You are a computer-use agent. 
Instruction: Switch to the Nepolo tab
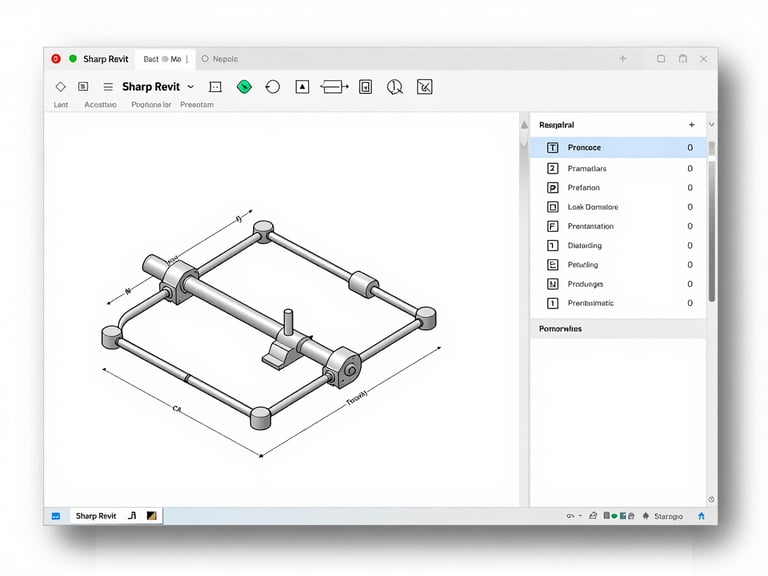(220, 59)
